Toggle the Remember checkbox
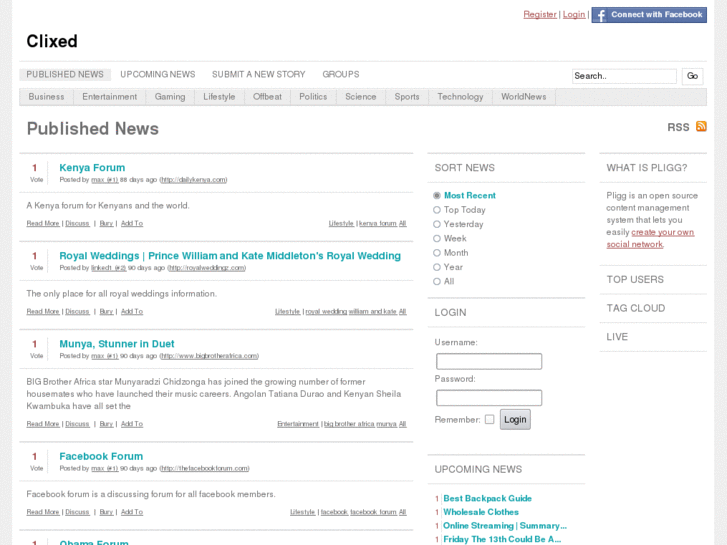This screenshot has height=545, width=727. [490, 419]
